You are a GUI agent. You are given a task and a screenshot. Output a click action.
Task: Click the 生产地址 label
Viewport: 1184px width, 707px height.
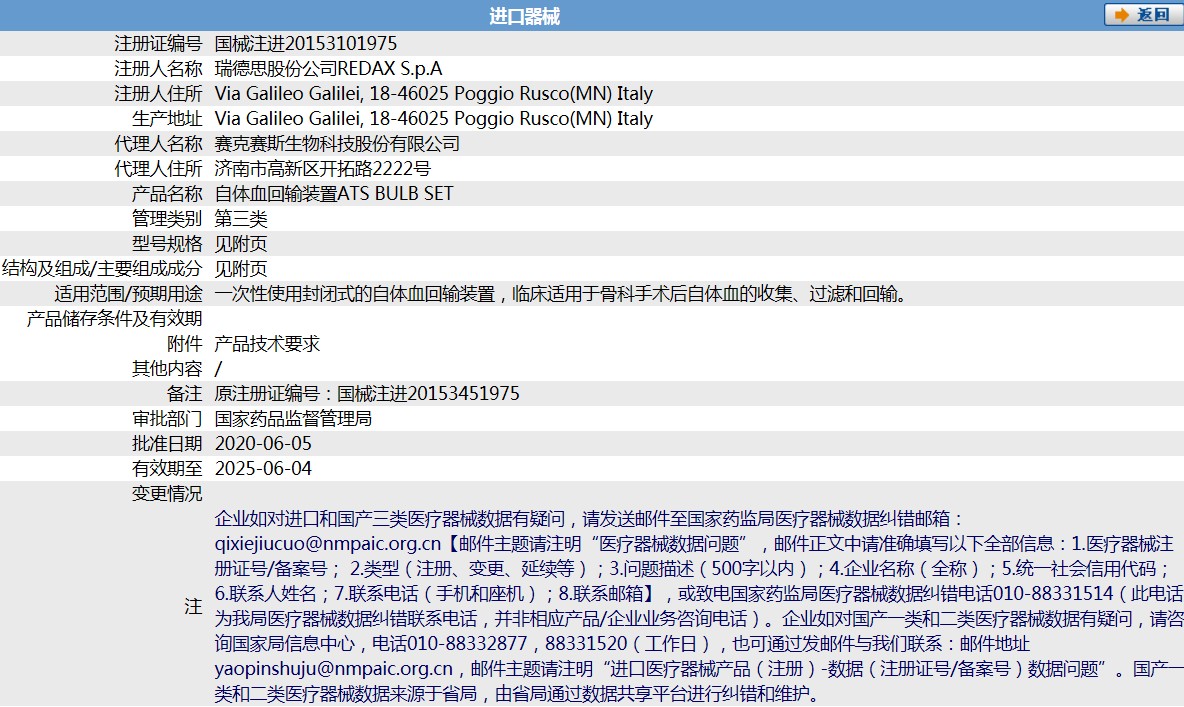168,119
